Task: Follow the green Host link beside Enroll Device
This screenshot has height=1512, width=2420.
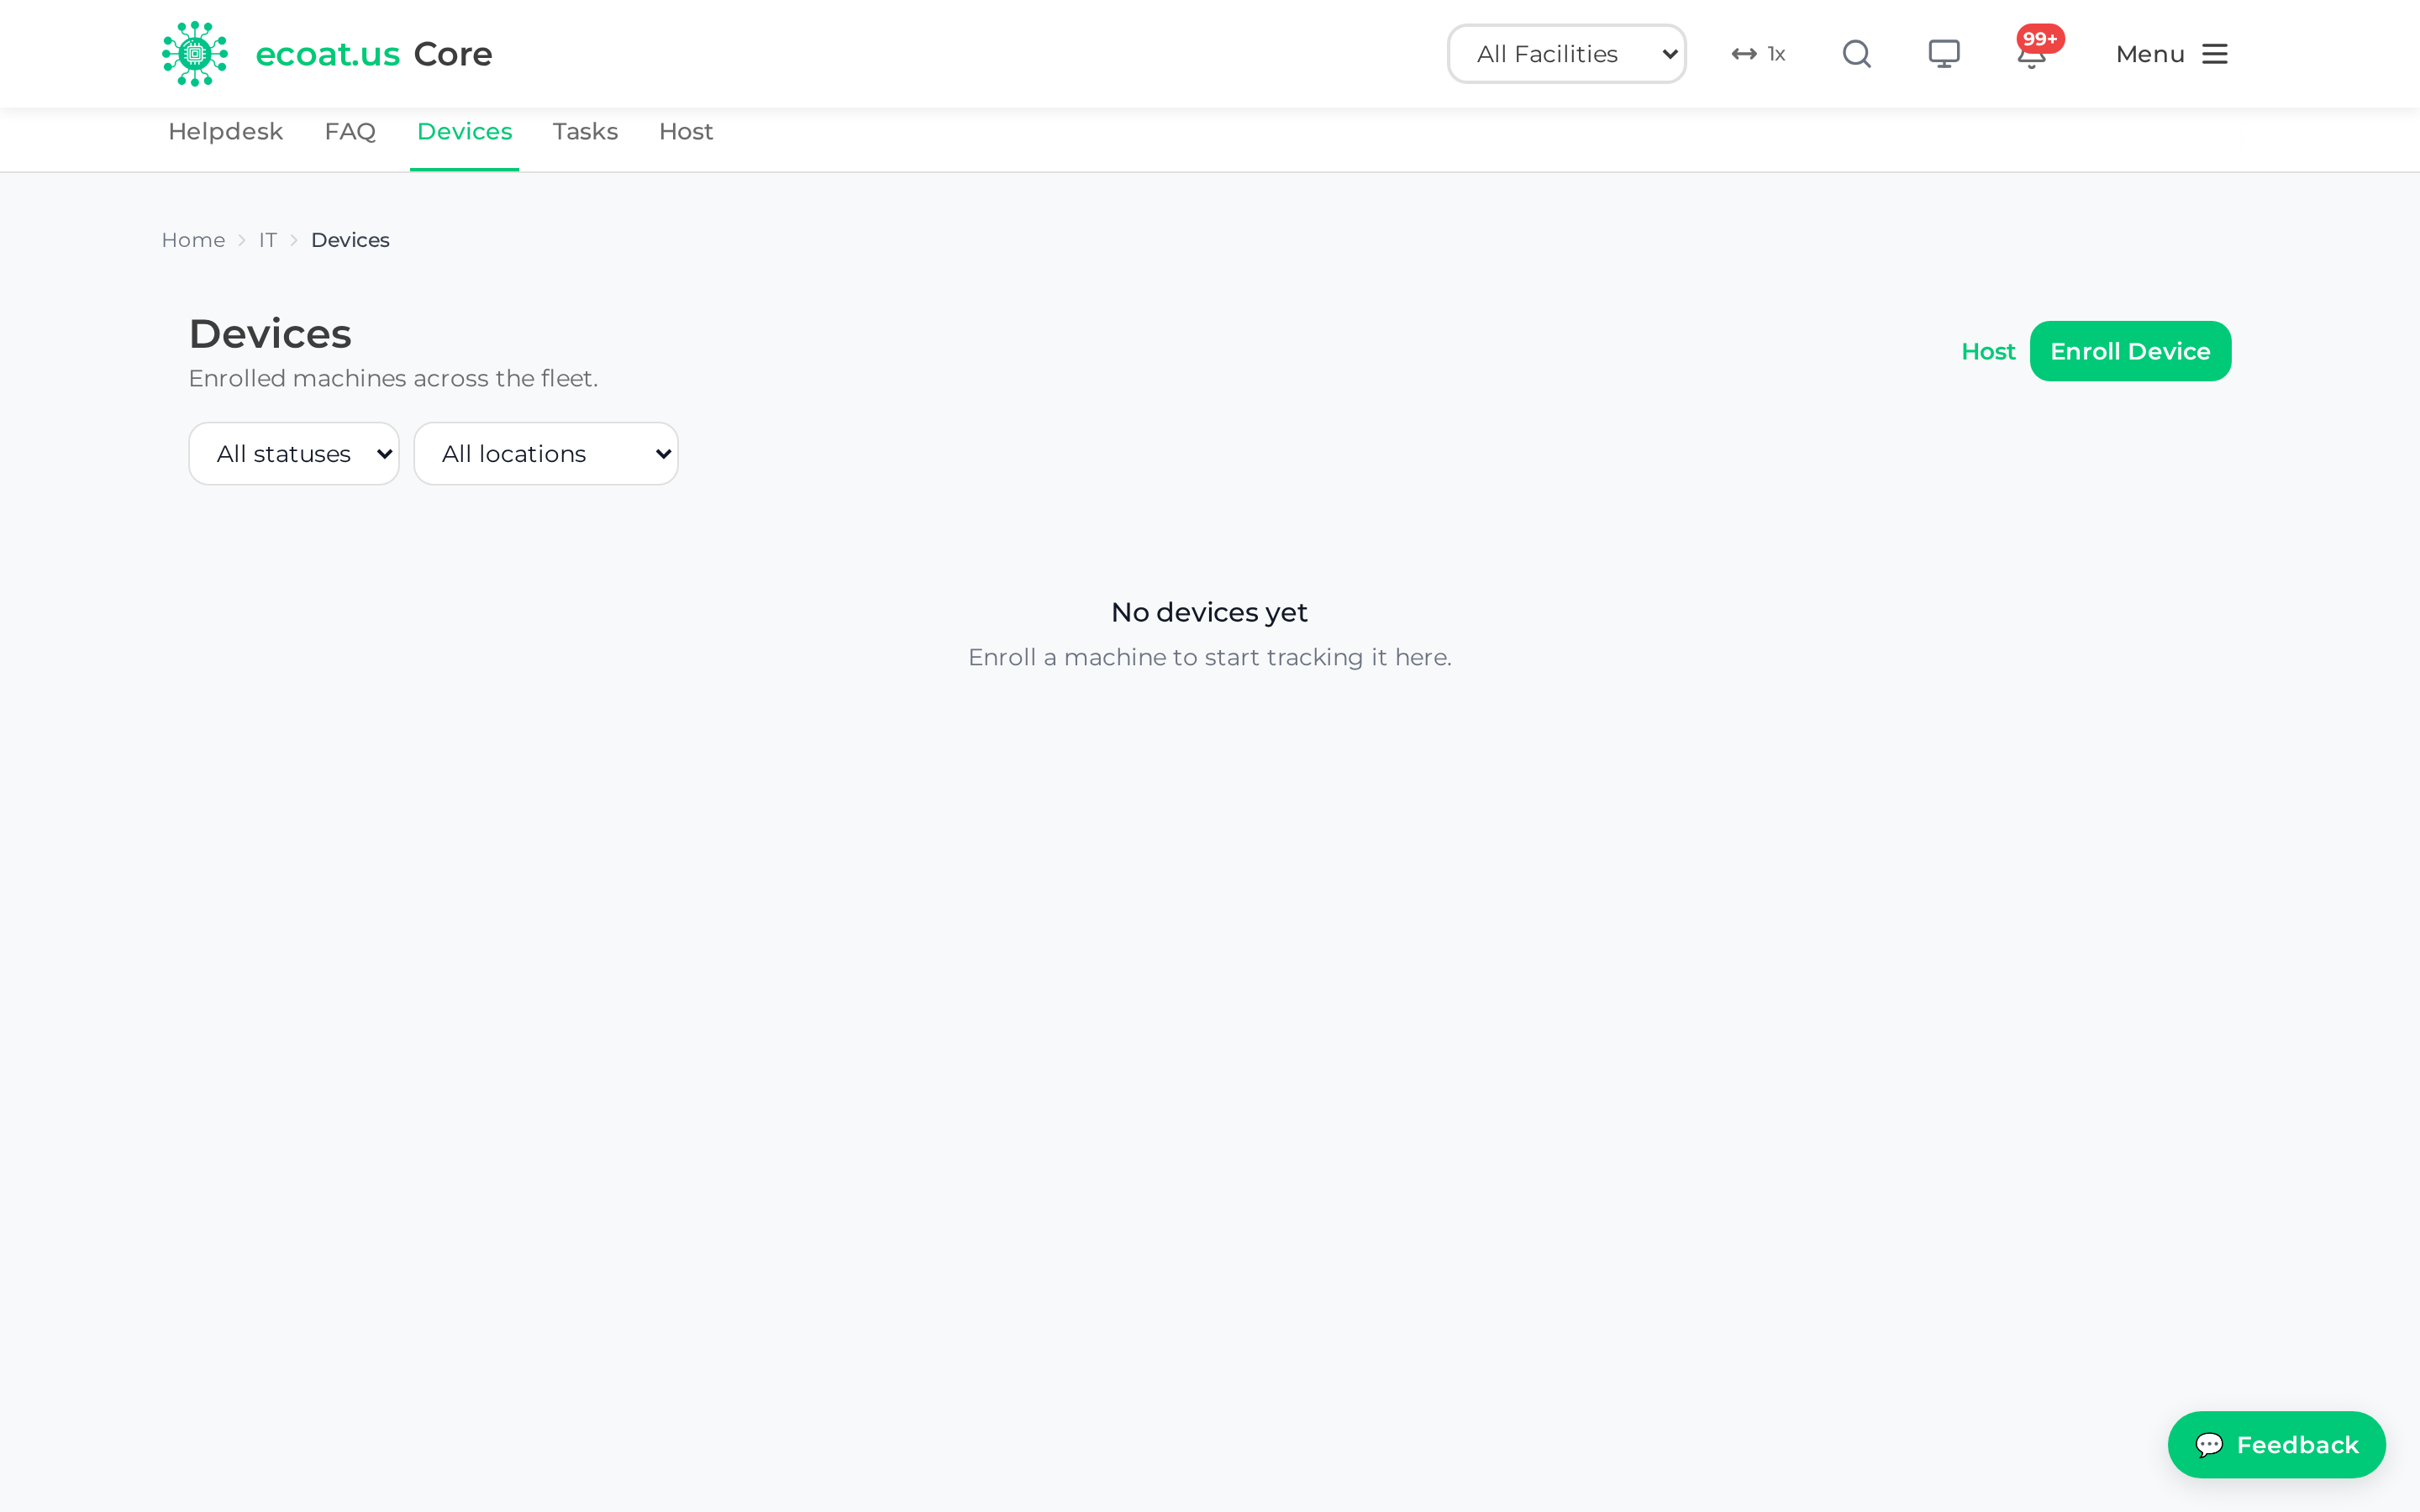Action: [1988, 351]
